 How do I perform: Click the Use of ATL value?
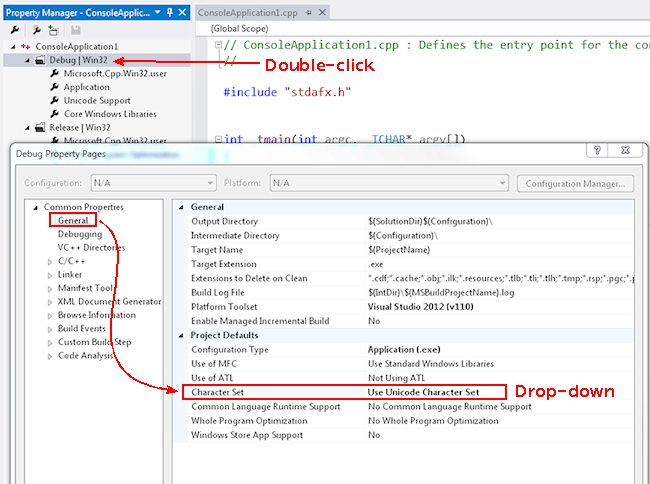[396, 378]
